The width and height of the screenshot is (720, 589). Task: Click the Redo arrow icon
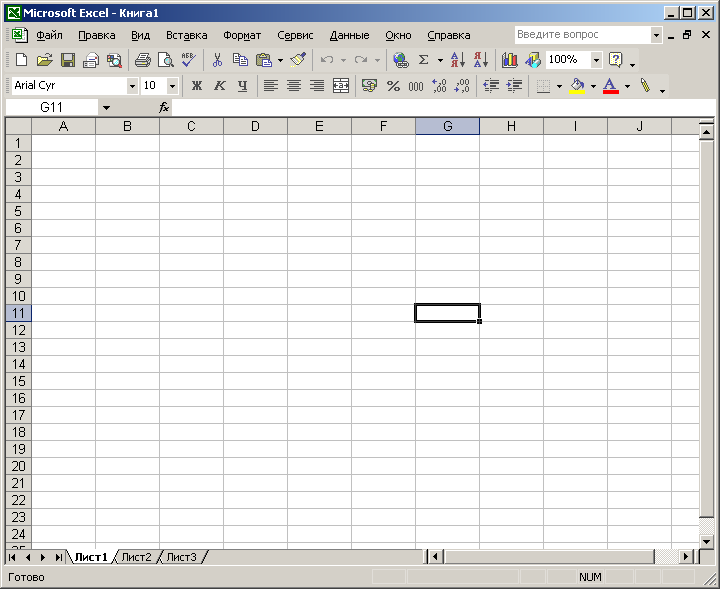(x=360, y=60)
